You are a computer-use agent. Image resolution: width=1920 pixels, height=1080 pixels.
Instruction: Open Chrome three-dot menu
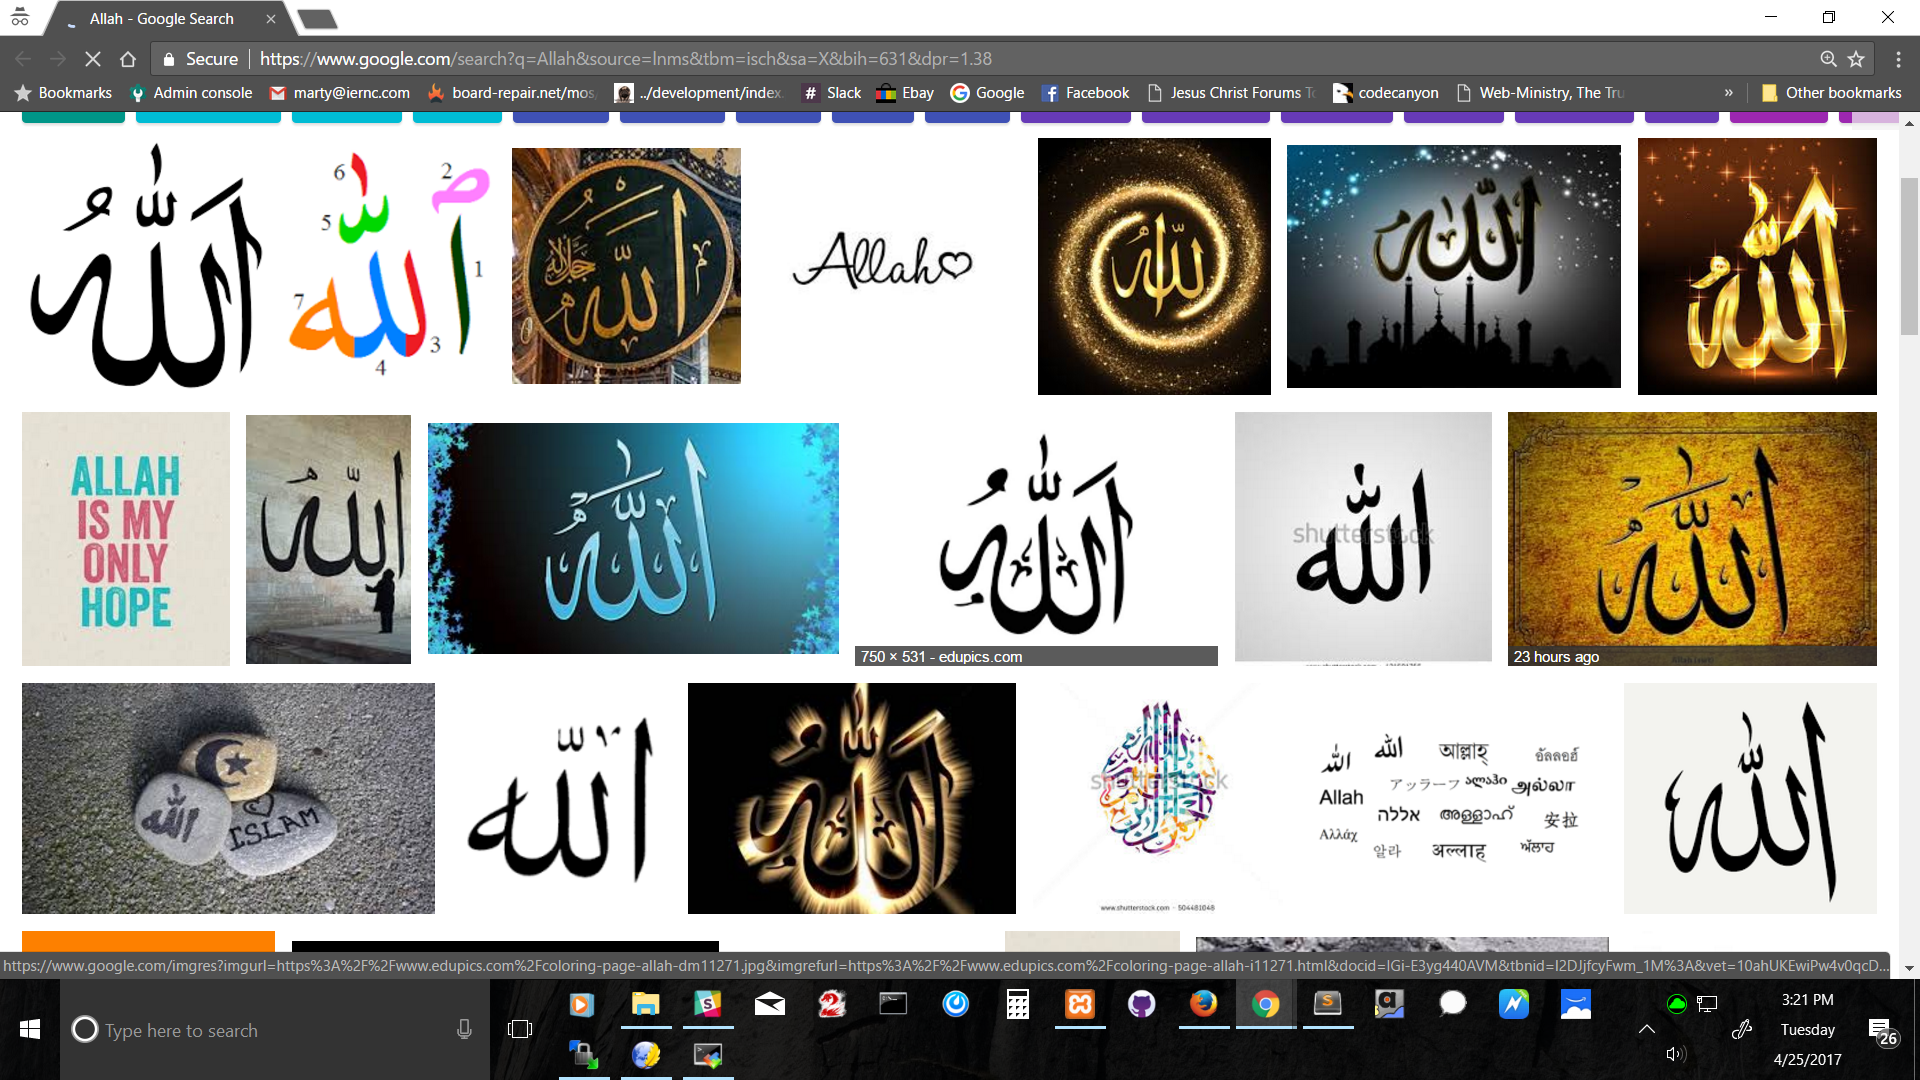(x=1898, y=59)
